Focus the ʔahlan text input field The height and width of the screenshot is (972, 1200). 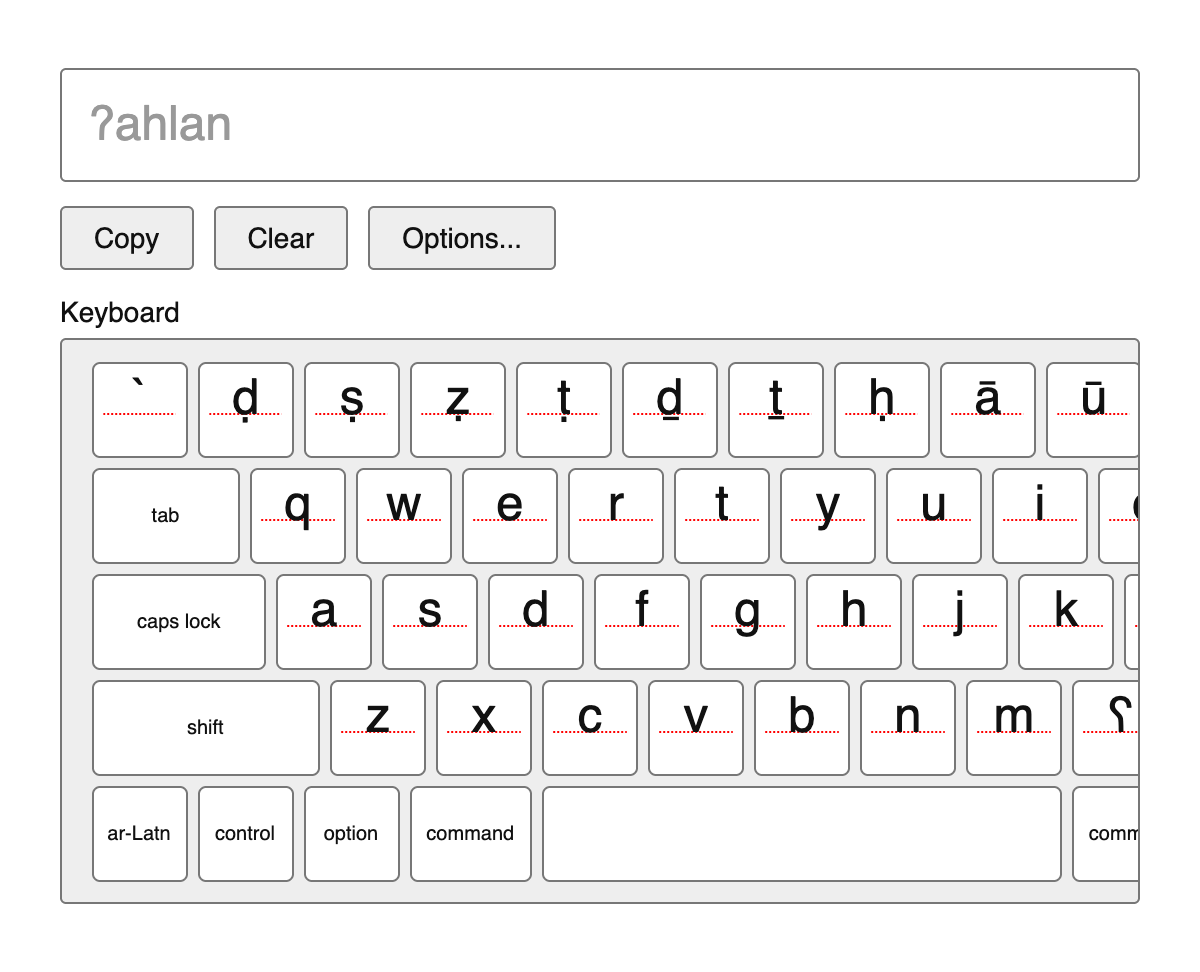pos(600,125)
